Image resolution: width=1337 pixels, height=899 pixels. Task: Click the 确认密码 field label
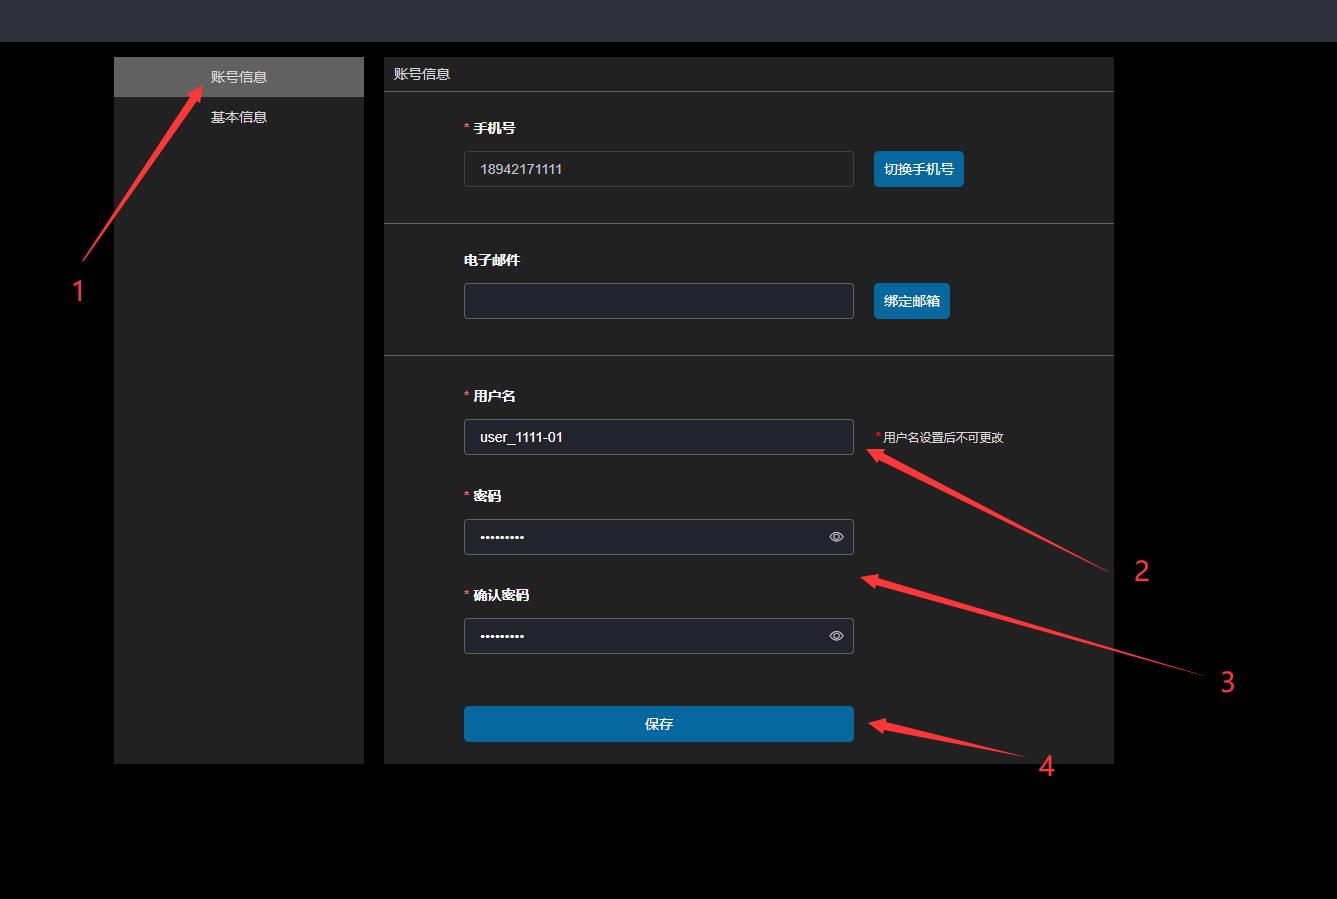pyautogui.click(x=501, y=595)
